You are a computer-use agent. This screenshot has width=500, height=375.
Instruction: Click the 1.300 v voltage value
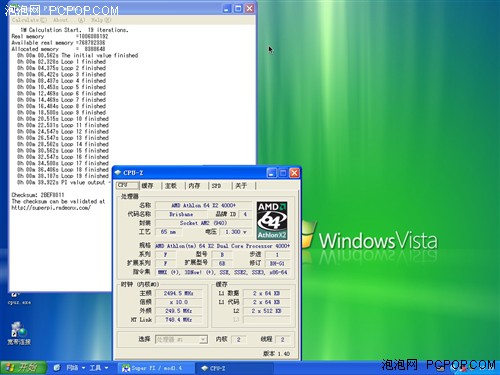click(236, 232)
